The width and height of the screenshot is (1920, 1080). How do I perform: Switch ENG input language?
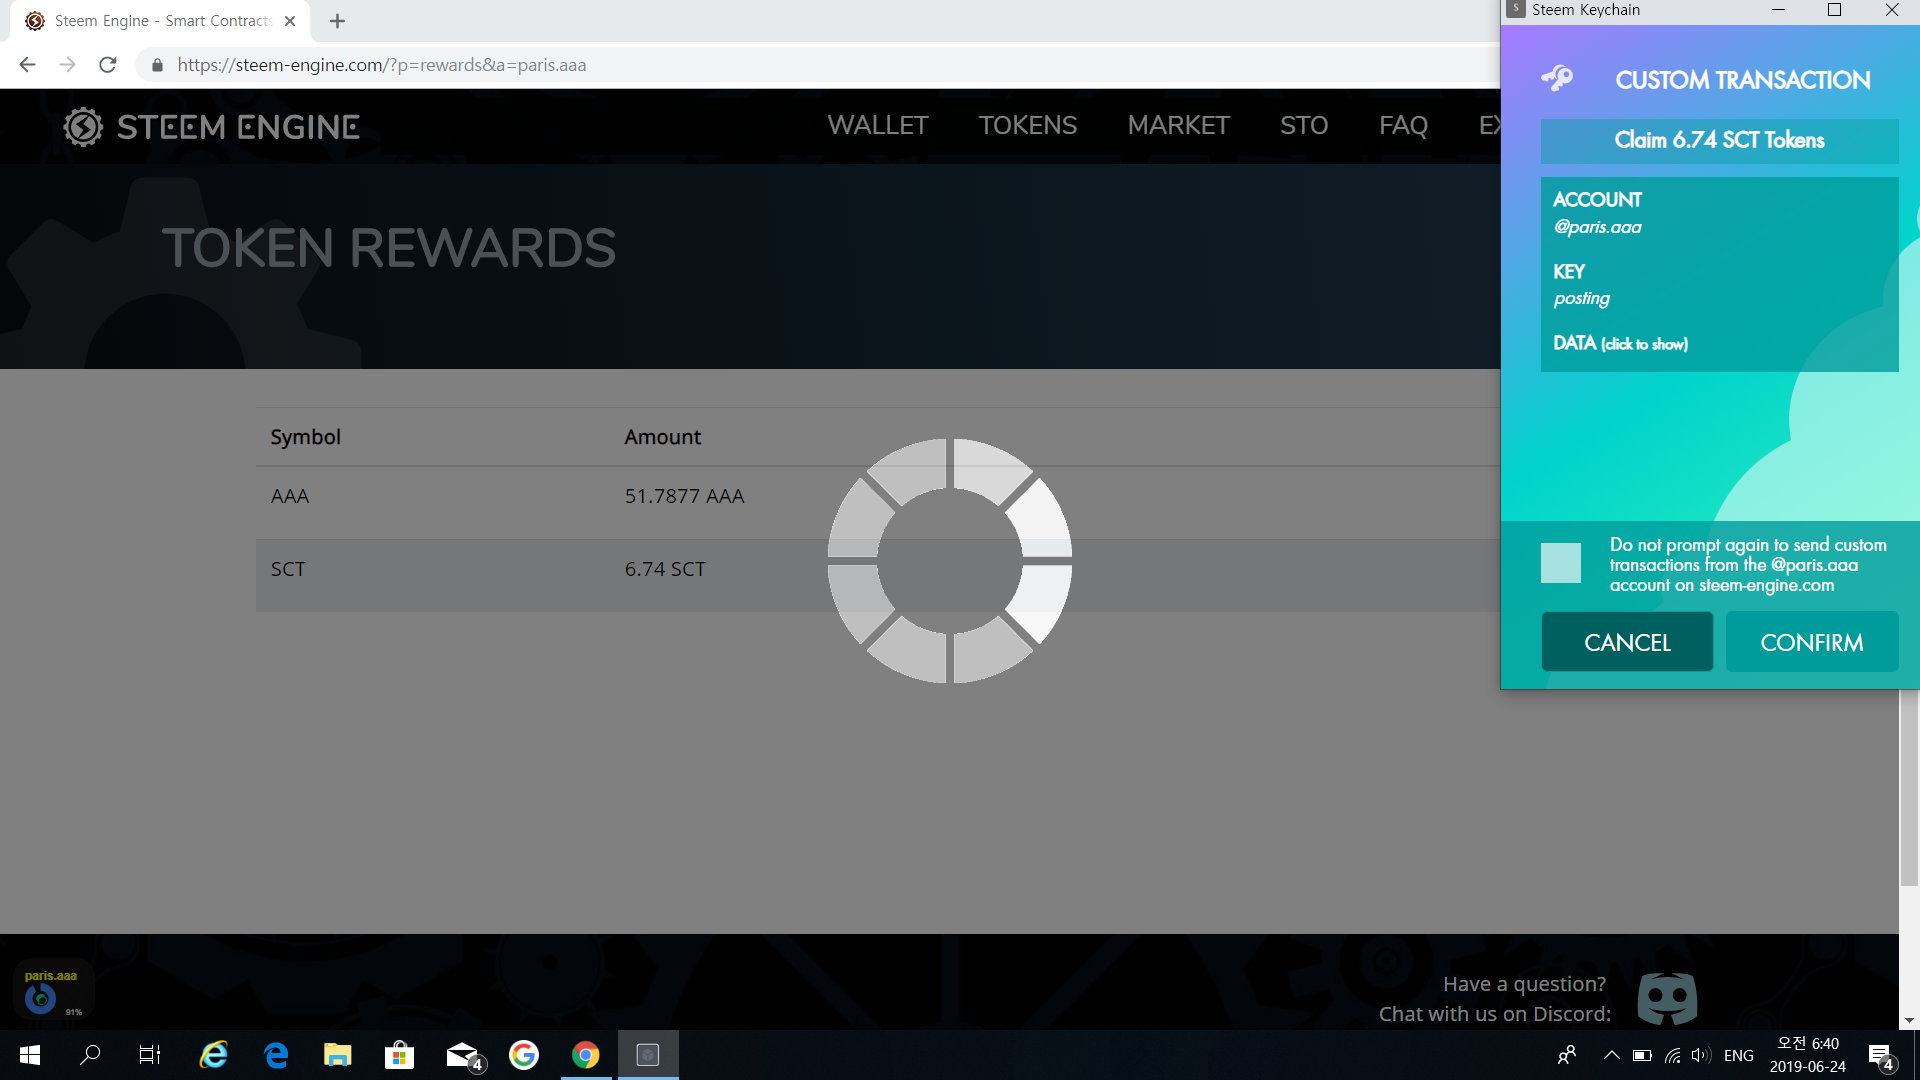point(1739,1055)
